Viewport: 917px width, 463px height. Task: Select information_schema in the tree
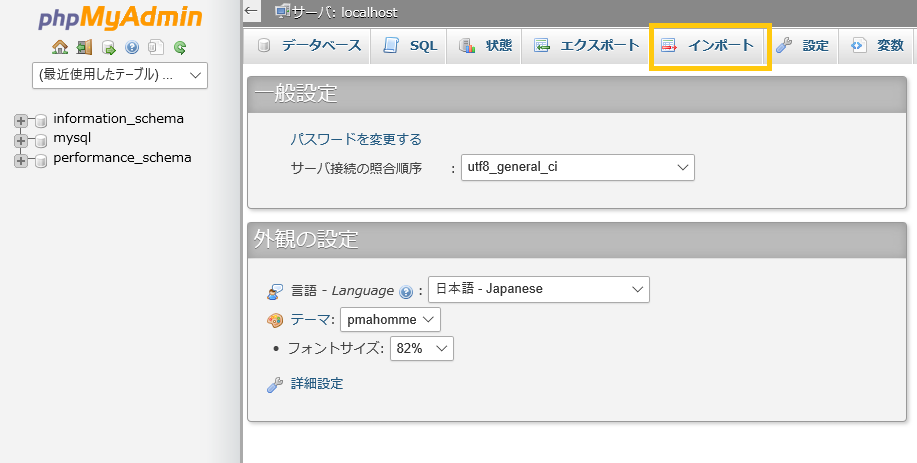(x=118, y=119)
